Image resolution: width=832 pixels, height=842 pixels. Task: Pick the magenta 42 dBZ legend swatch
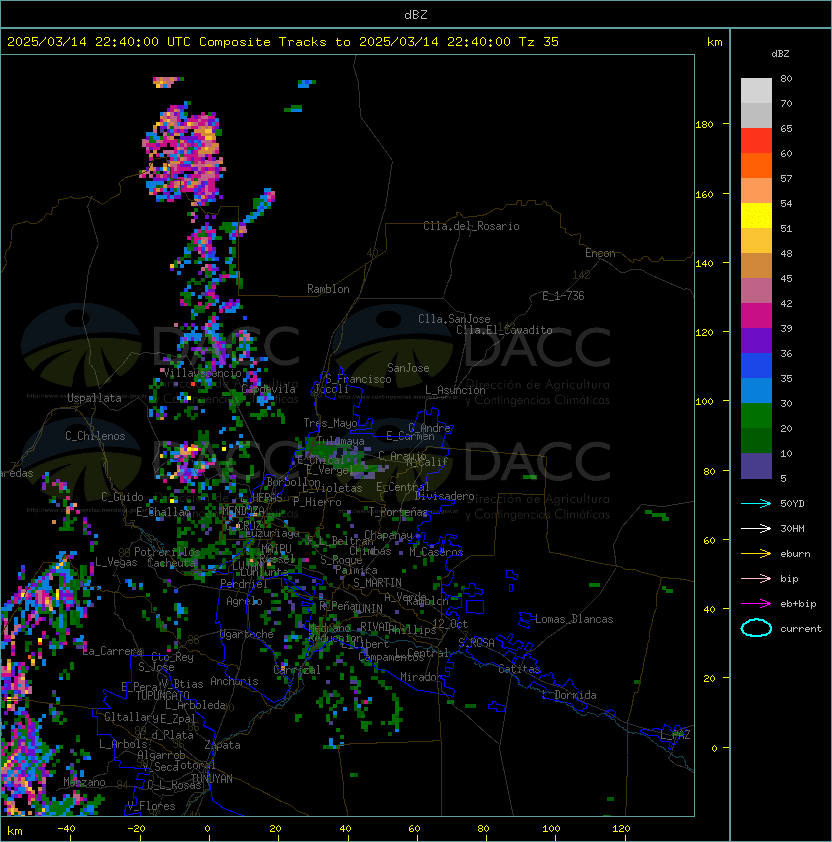(x=756, y=316)
